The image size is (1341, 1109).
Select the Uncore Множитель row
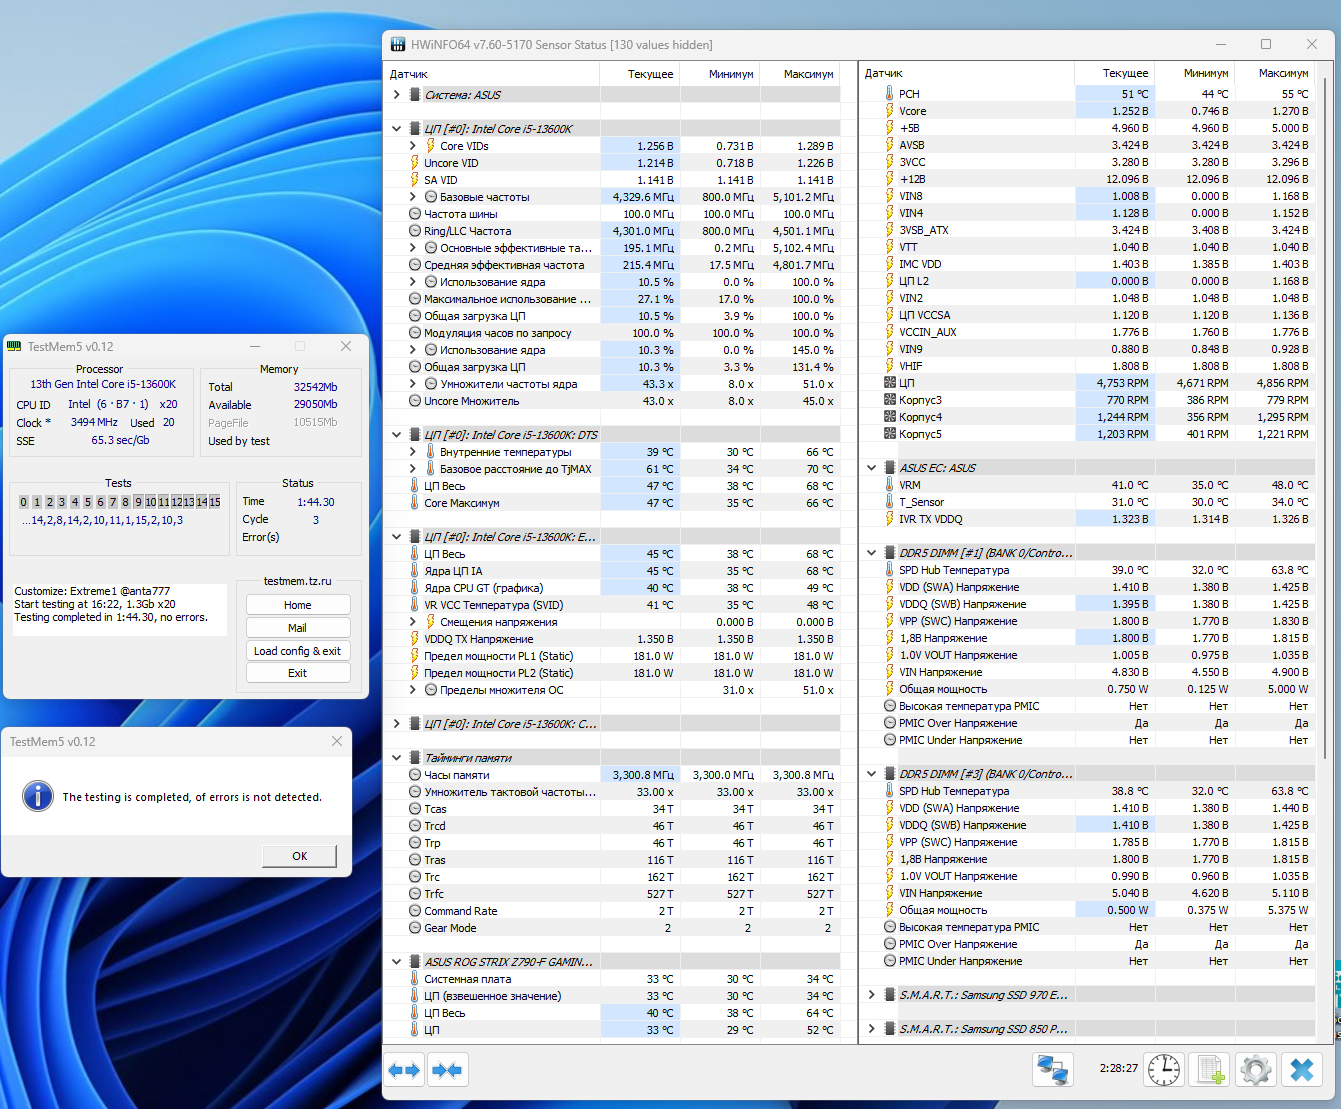click(x=612, y=401)
